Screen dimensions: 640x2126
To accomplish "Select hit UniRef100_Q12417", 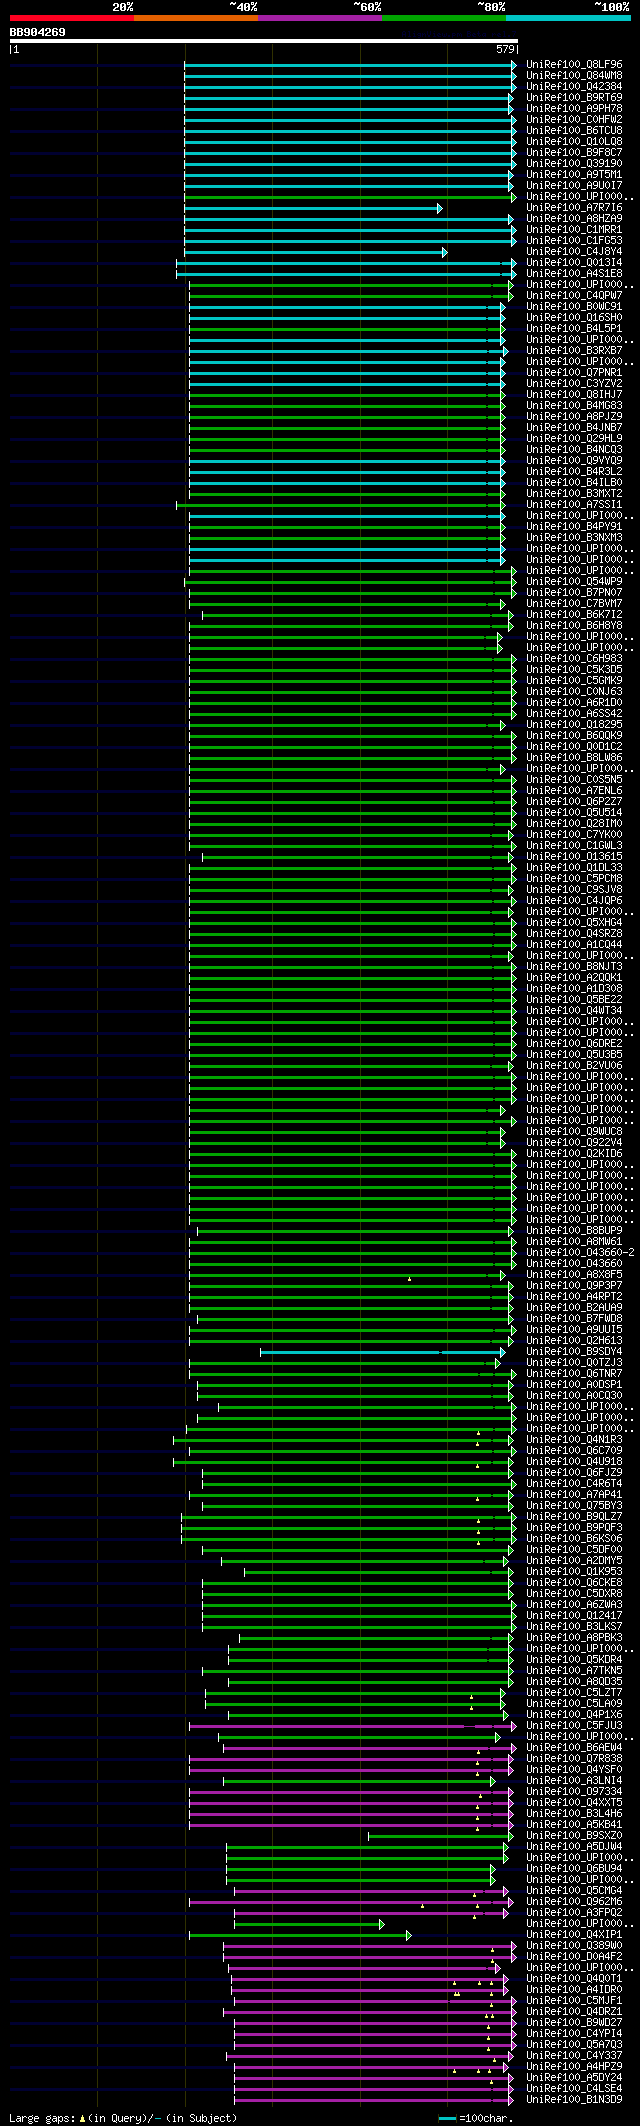I will coord(574,1615).
